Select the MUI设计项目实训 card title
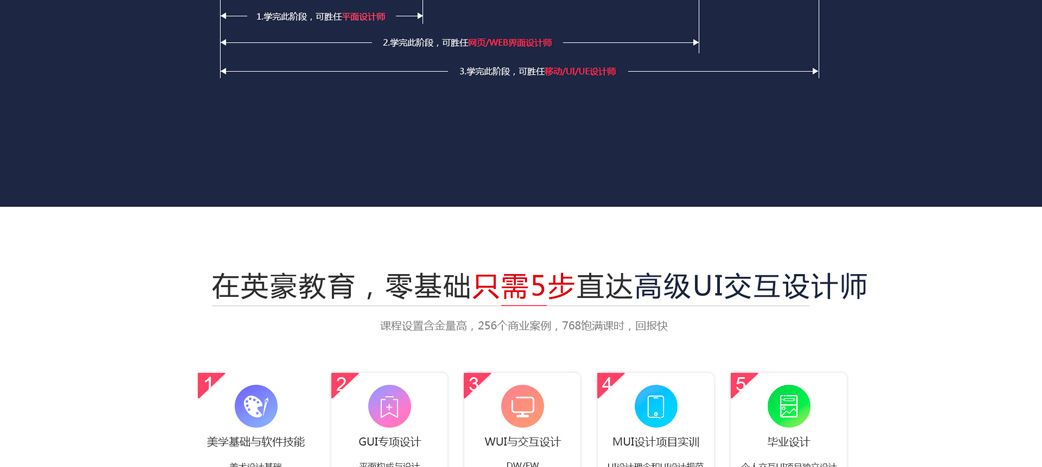This screenshot has height=467, width=1042. (656, 442)
